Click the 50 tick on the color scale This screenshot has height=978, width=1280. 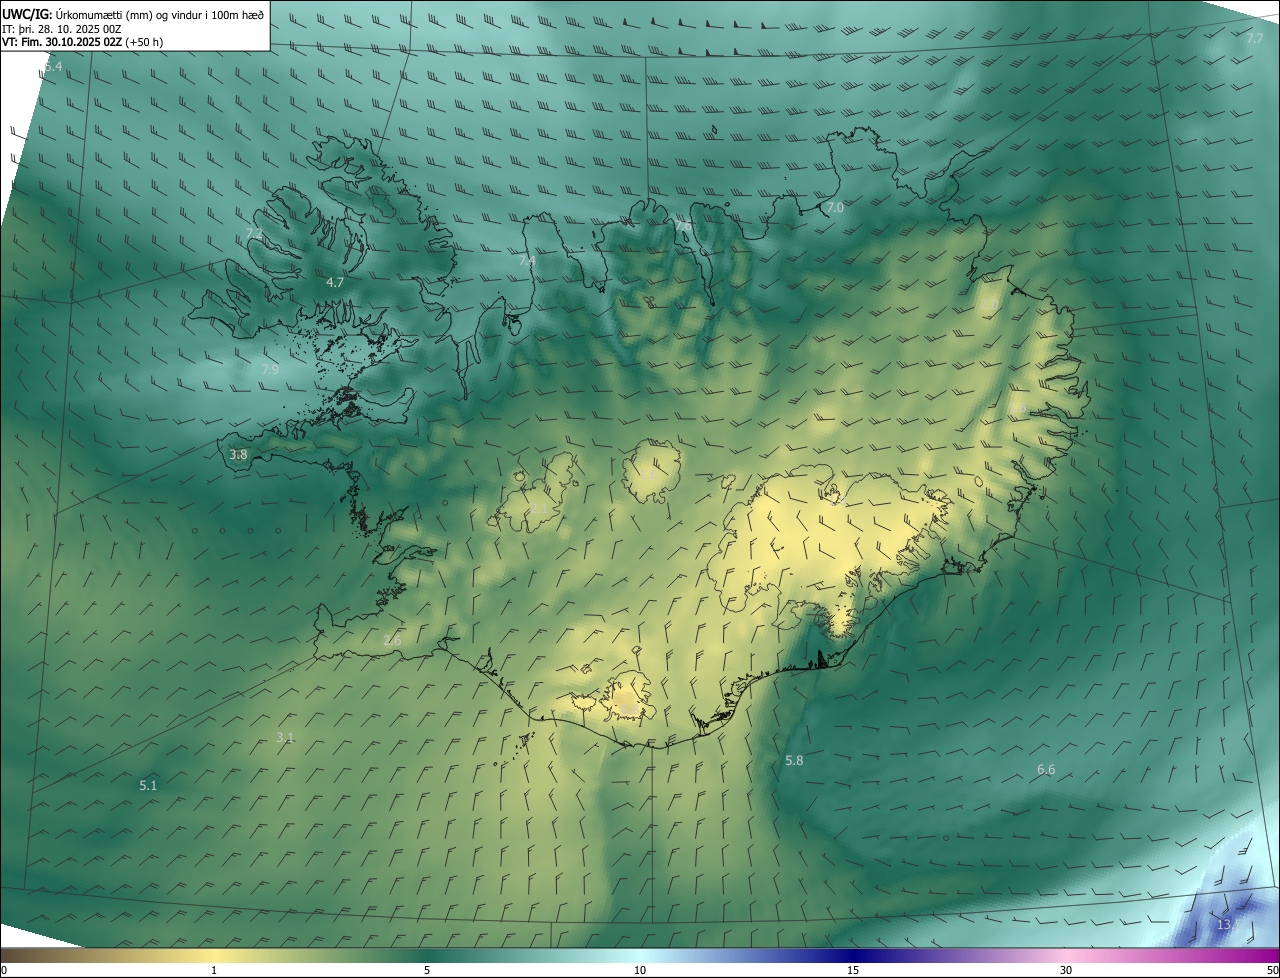(x=1272, y=970)
